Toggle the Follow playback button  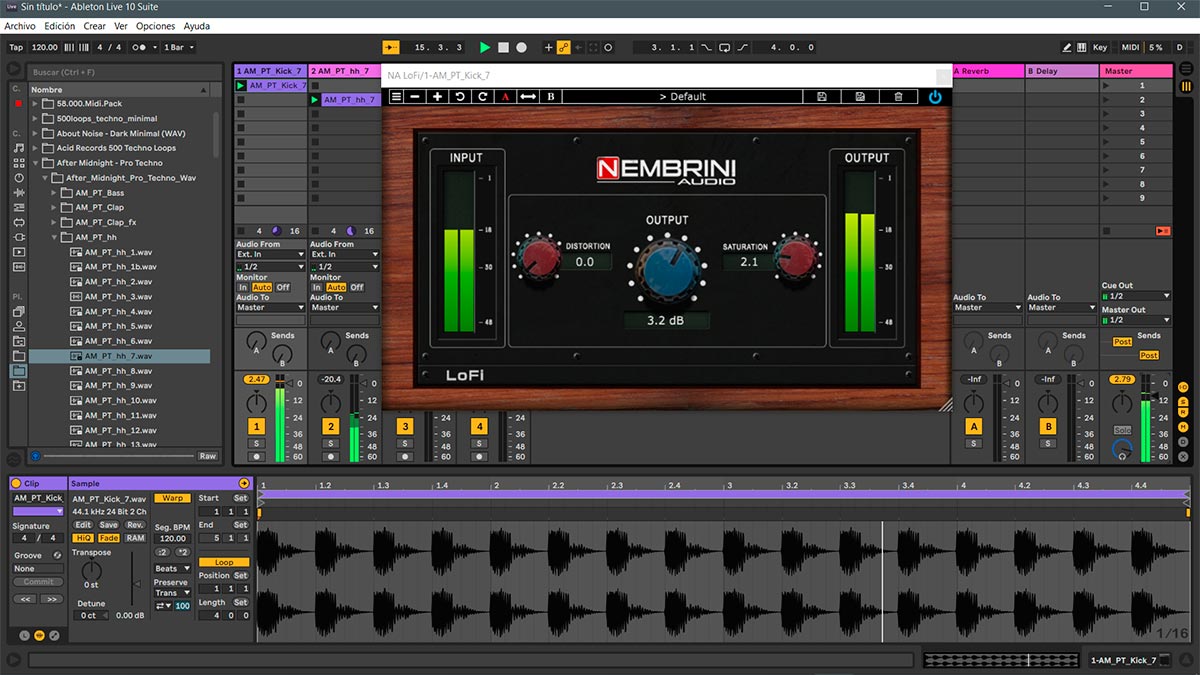[x=391, y=47]
